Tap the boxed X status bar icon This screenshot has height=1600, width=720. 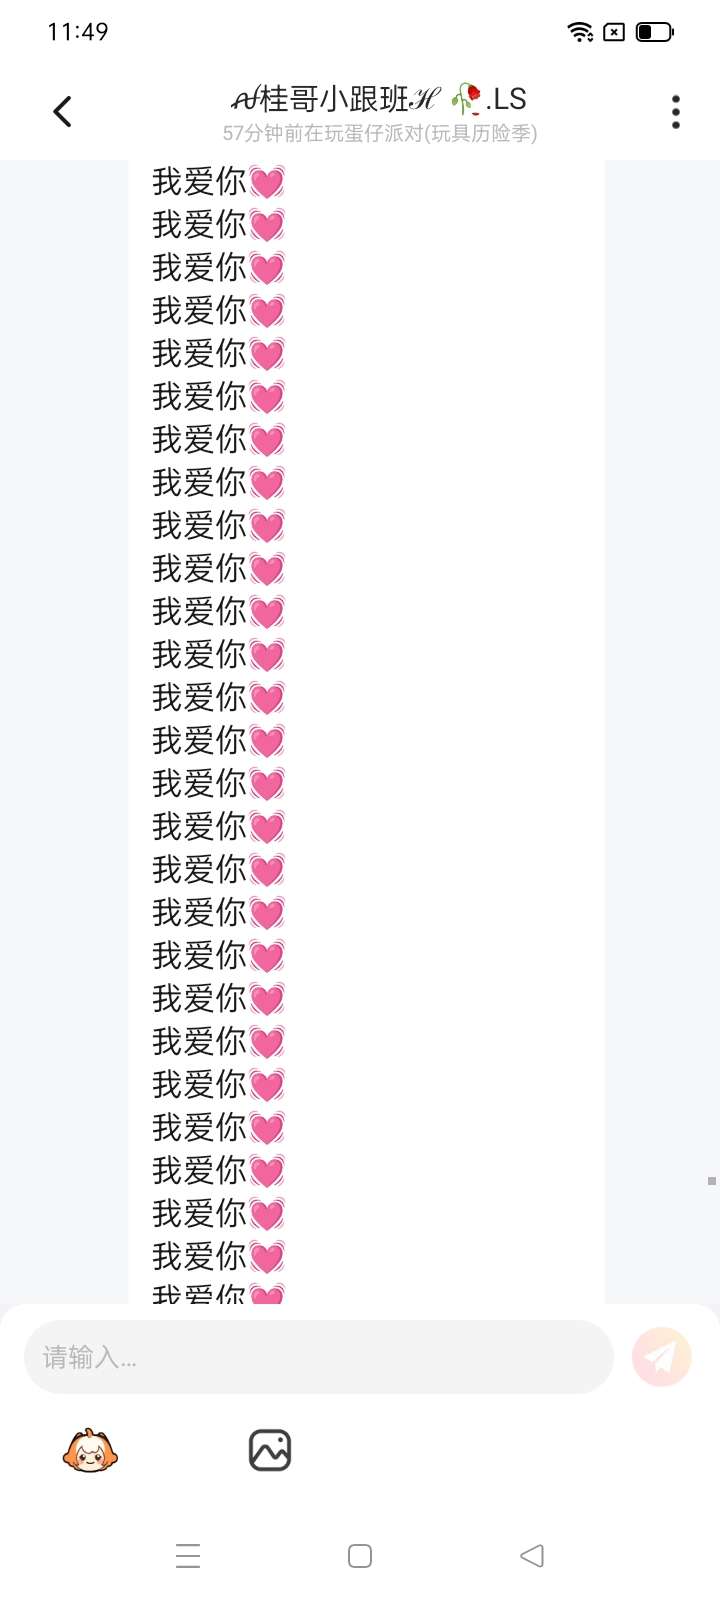click(x=615, y=32)
